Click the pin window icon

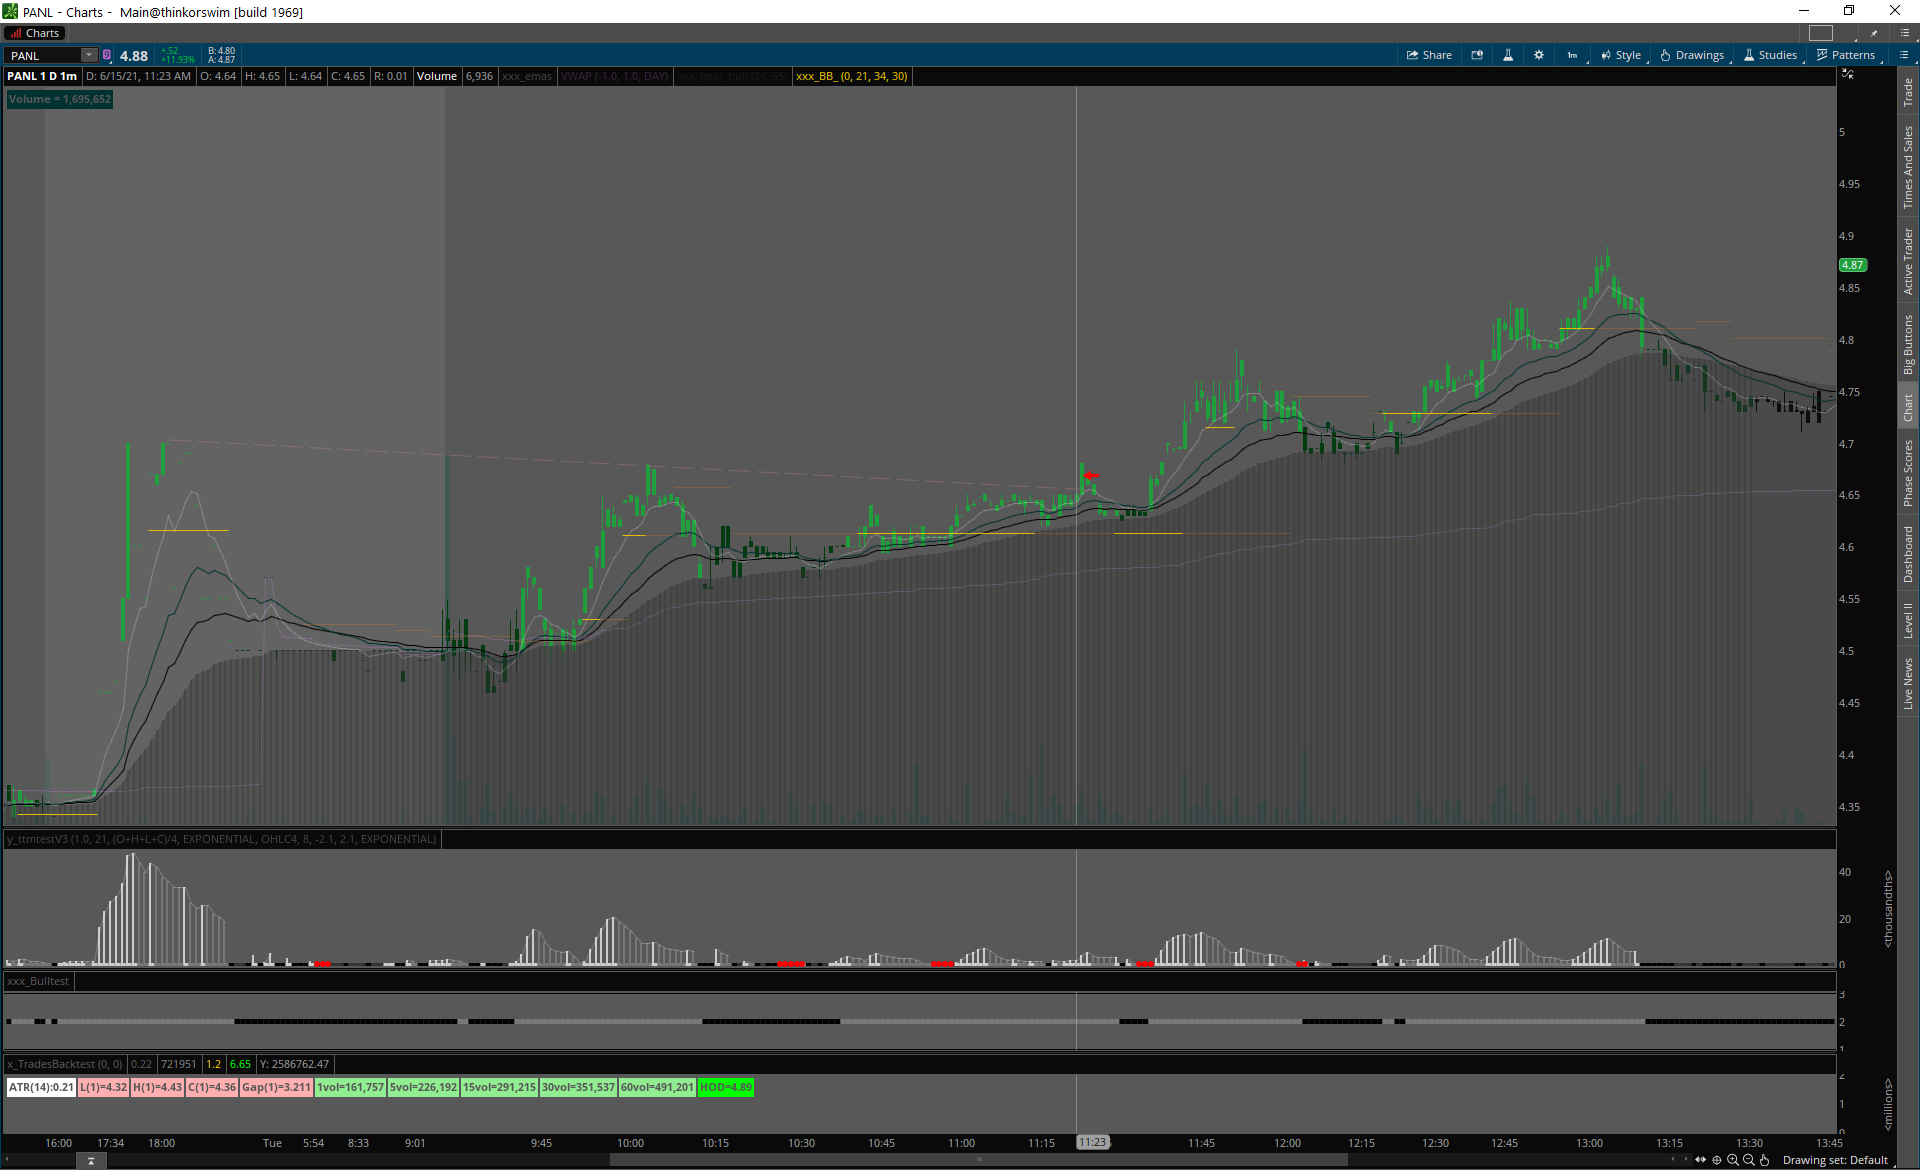click(1874, 33)
